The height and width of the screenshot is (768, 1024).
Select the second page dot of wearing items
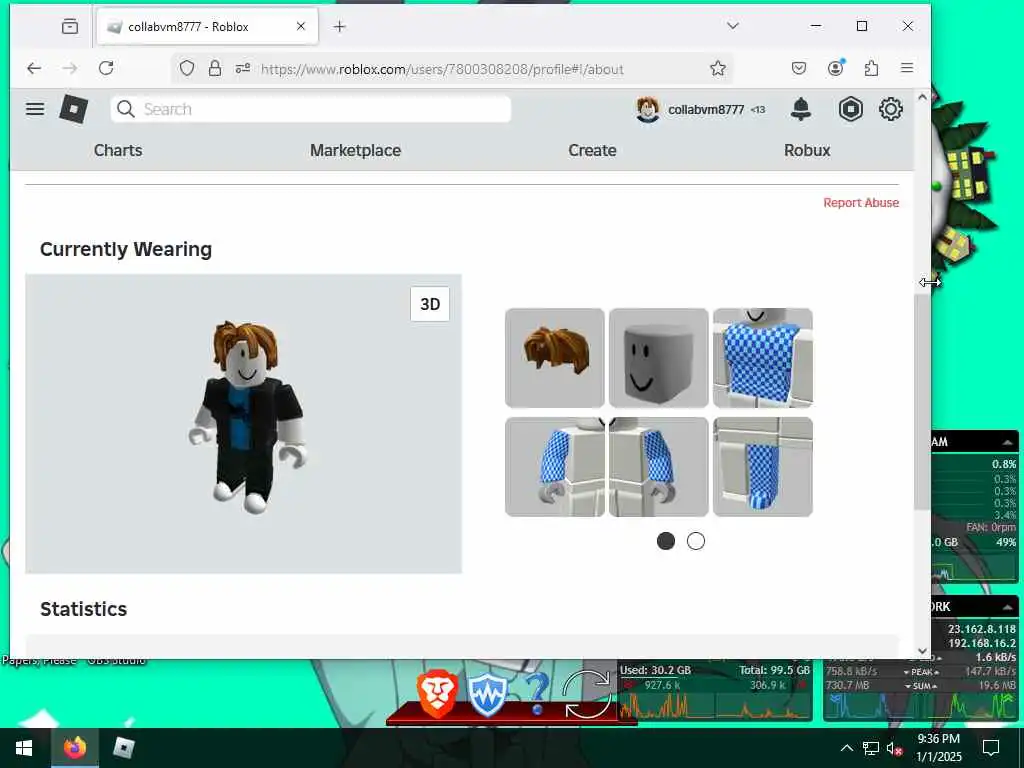point(696,541)
